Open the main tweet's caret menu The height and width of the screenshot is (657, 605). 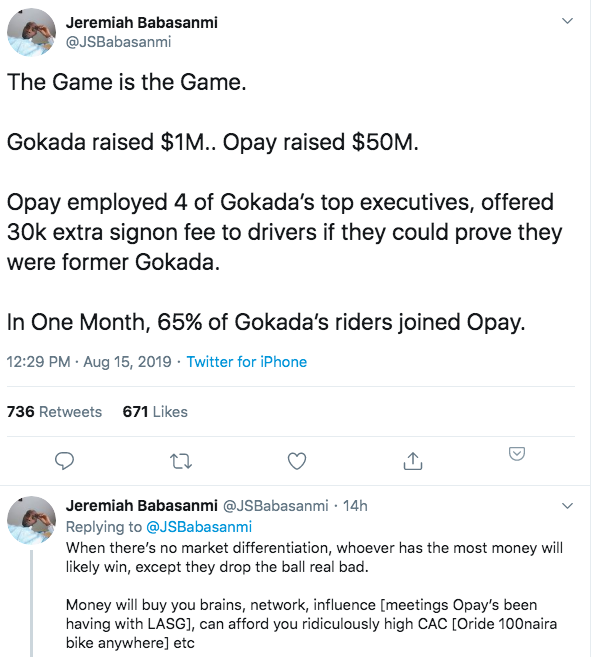click(x=568, y=20)
